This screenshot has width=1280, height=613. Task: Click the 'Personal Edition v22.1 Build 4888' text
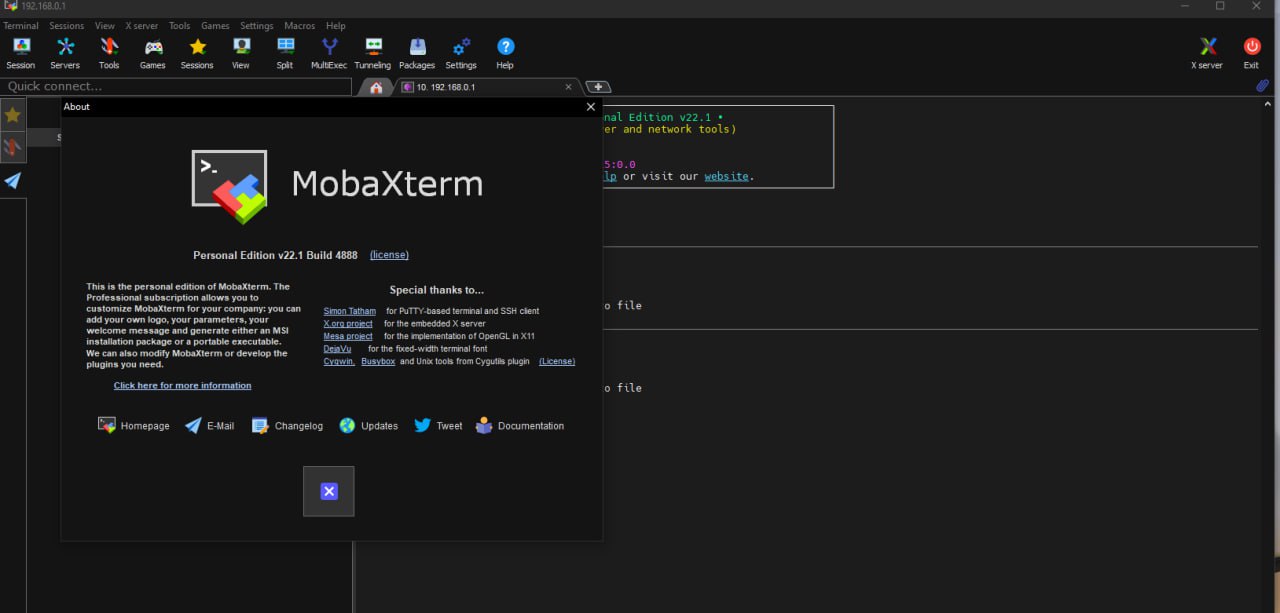click(x=274, y=255)
